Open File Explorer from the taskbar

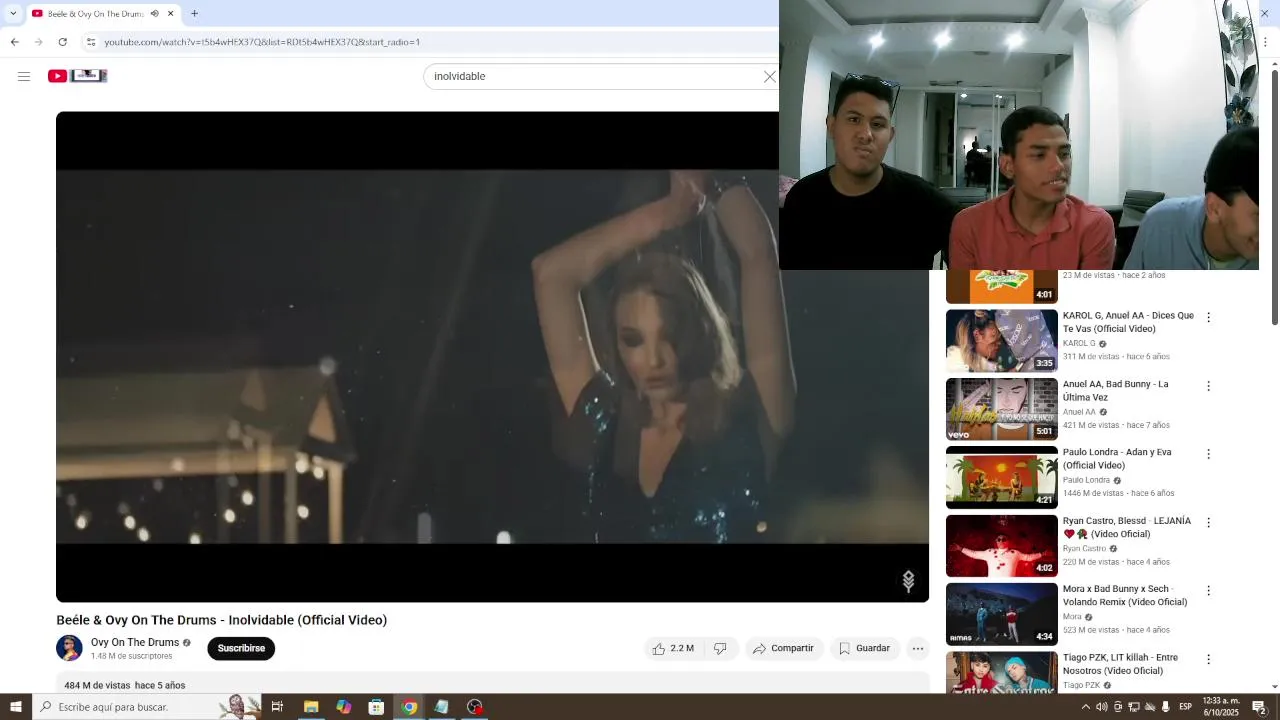pos(311,707)
